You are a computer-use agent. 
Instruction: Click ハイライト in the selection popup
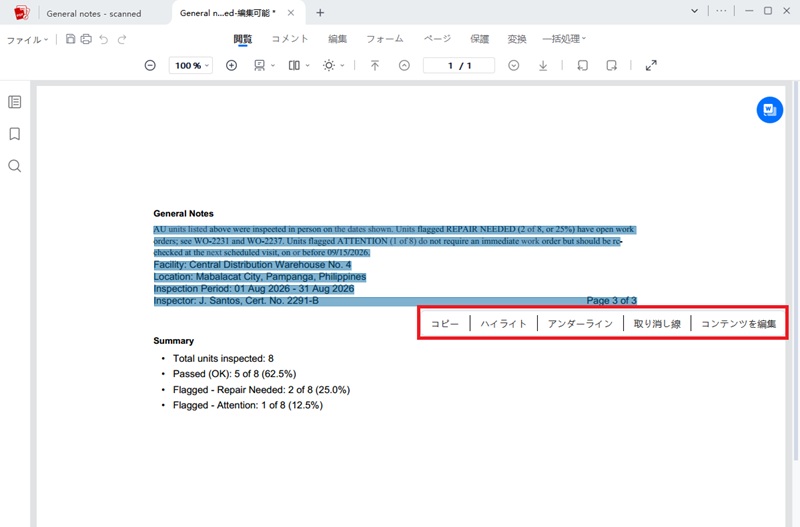coord(503,323)
